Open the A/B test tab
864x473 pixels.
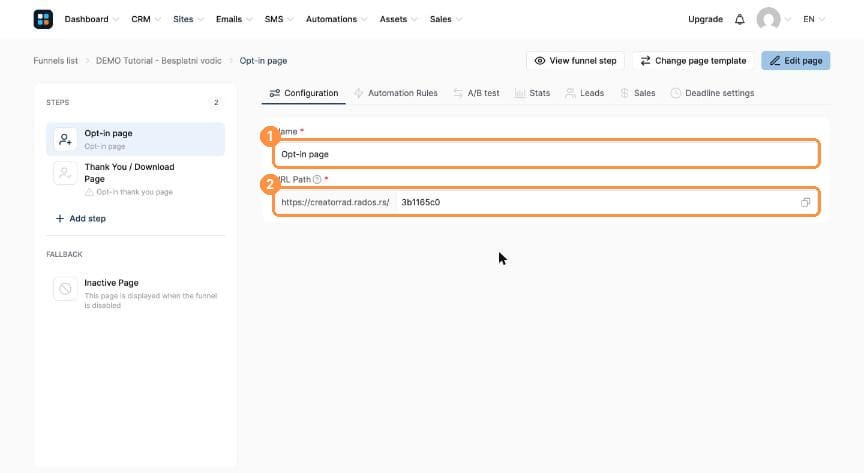tap(477, 93)
